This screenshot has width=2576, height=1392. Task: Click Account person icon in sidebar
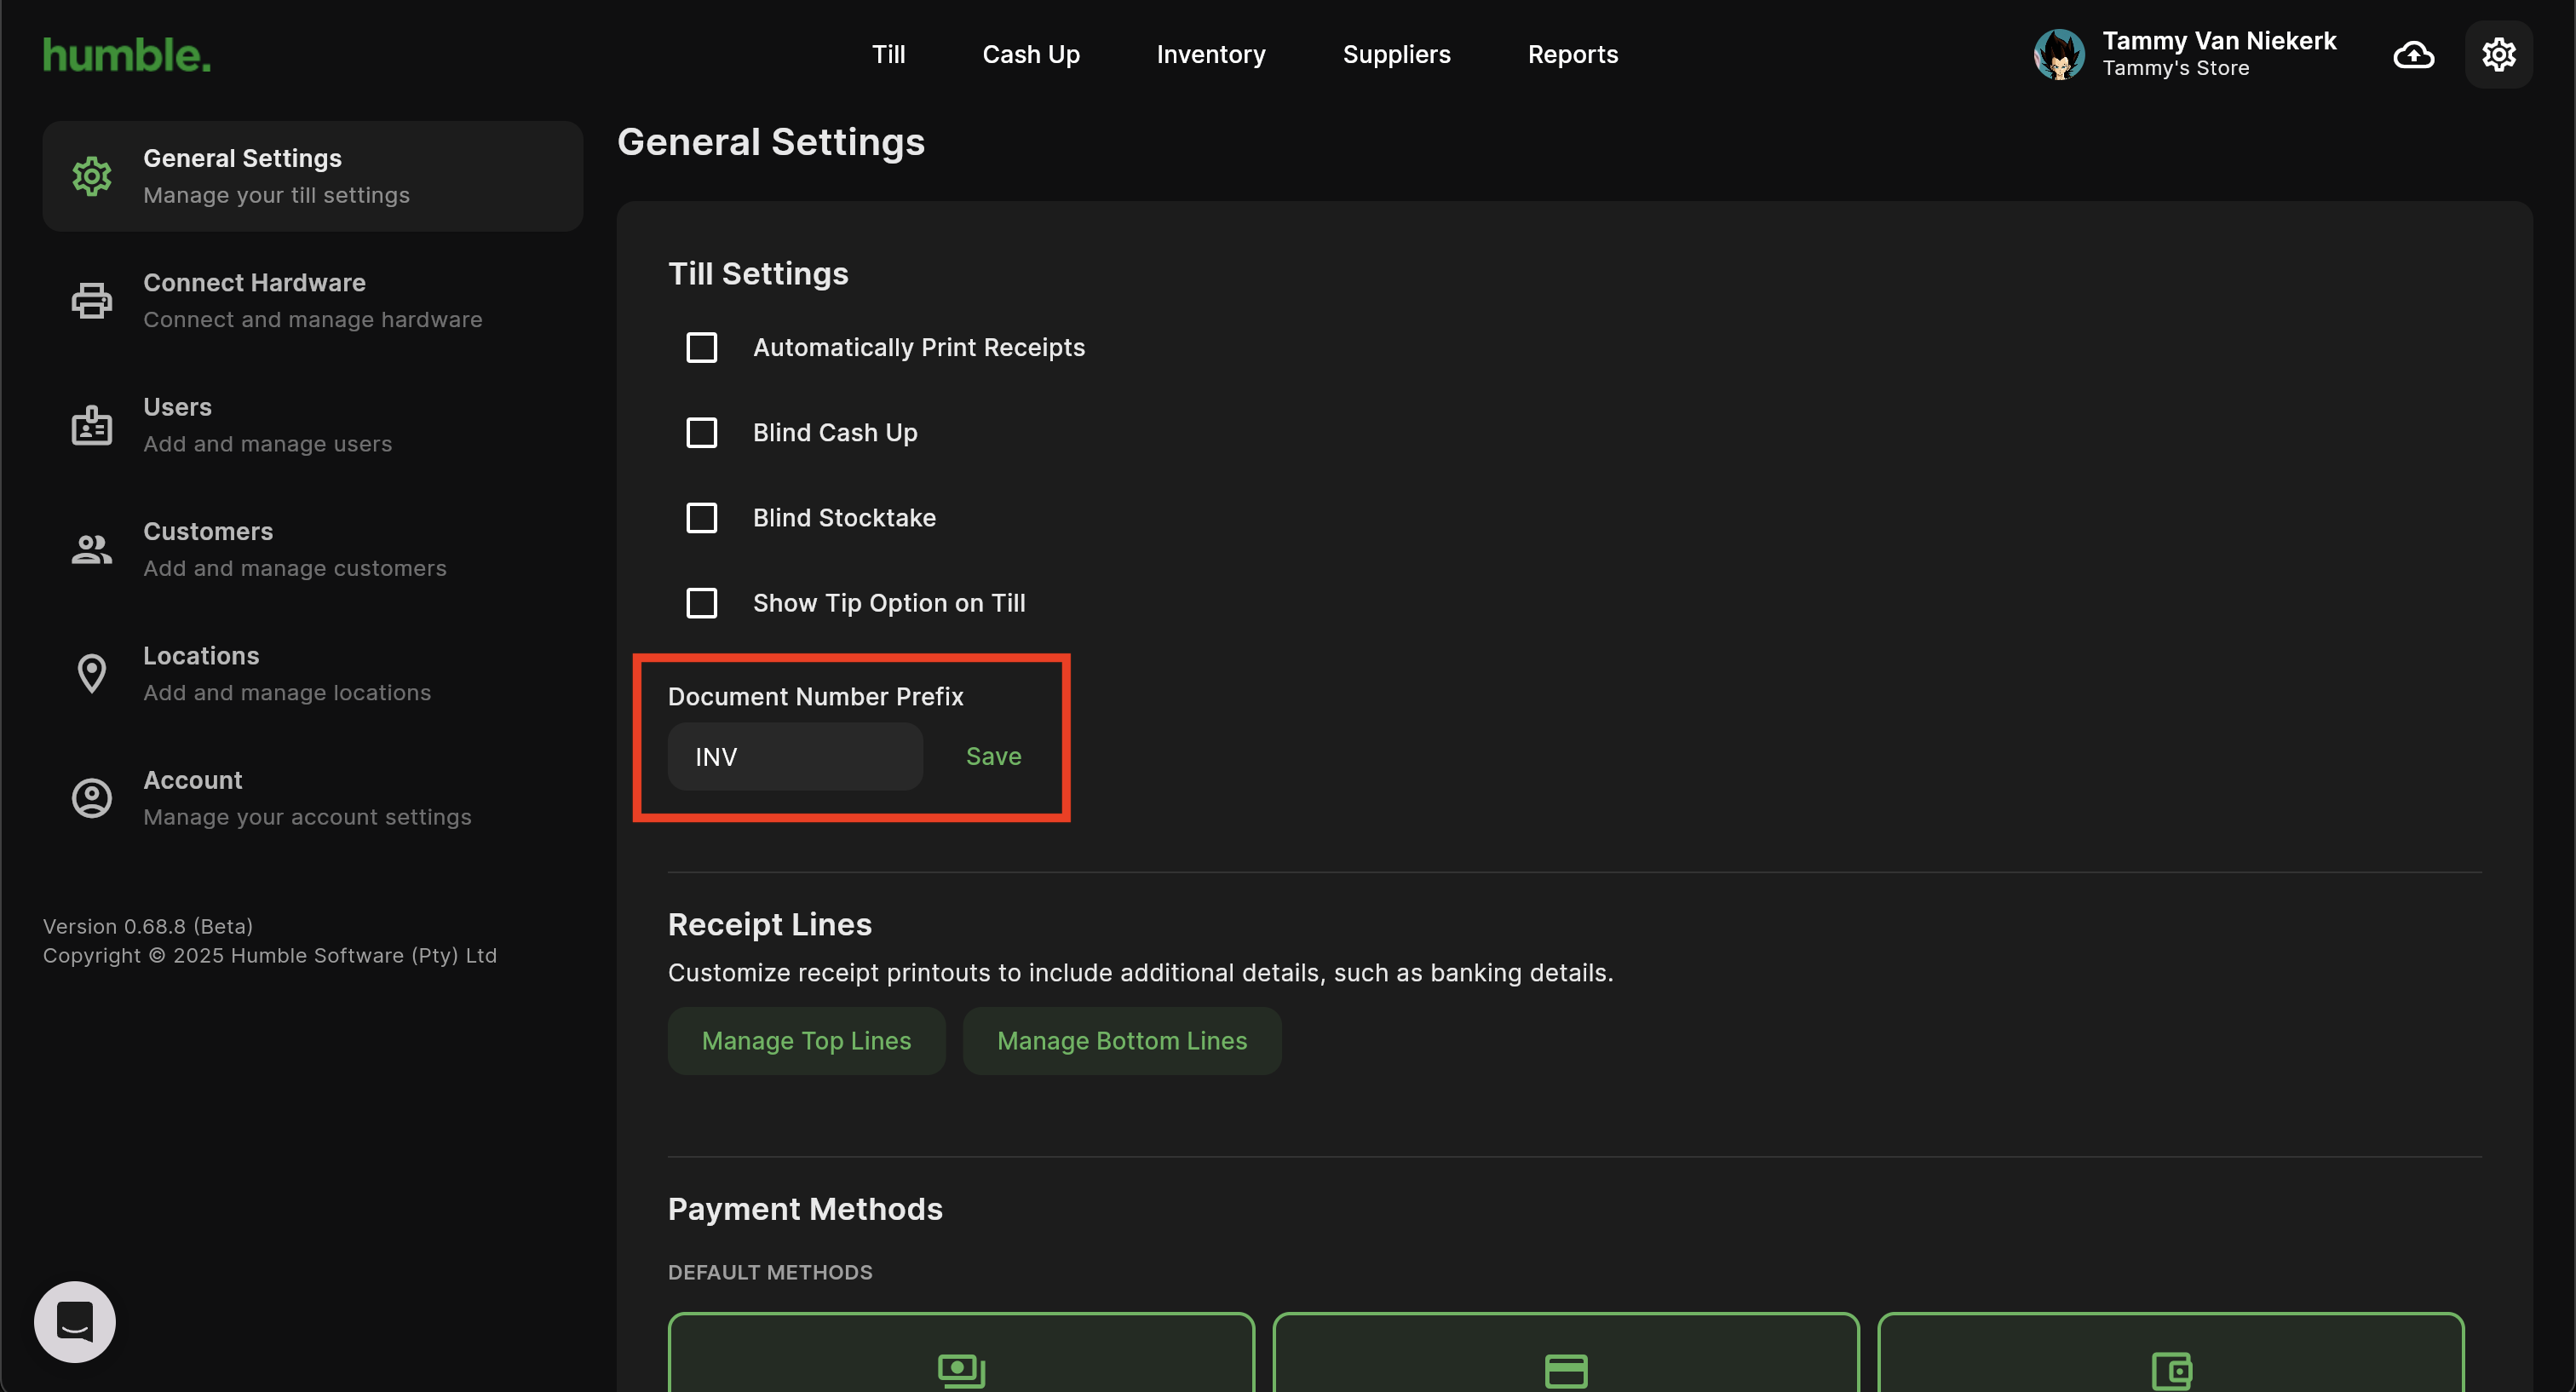point(92,798)
